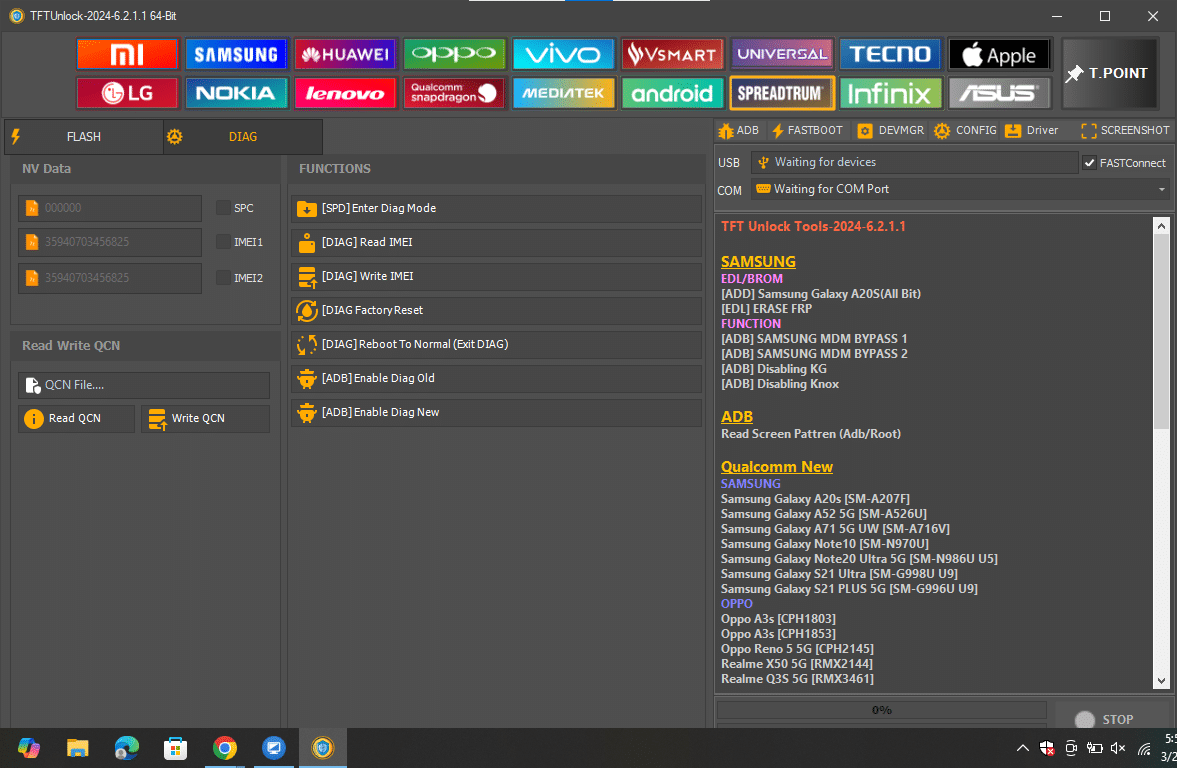
Task: Open DEVMGR device manager
Action: click(x=890, y=130)
